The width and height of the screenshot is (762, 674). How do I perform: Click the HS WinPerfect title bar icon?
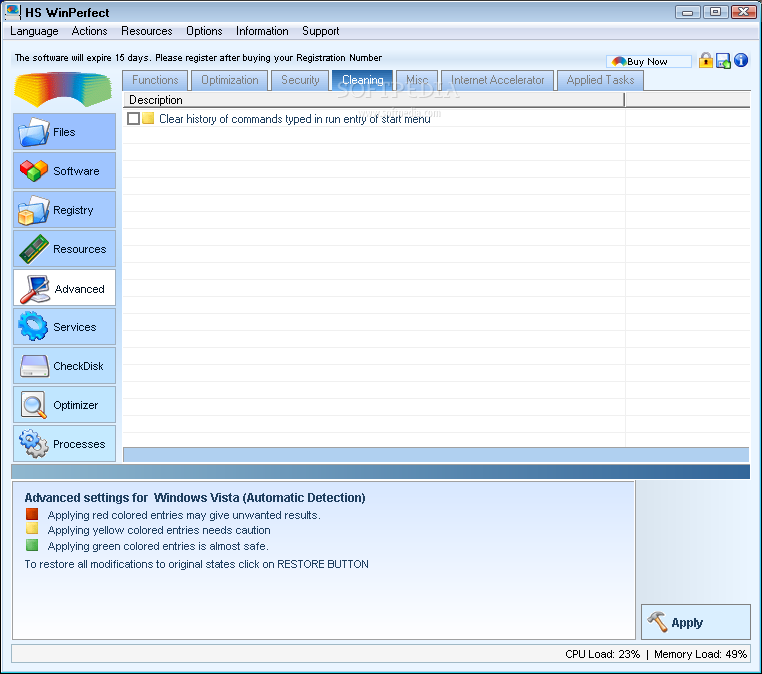tap(13, 12)
